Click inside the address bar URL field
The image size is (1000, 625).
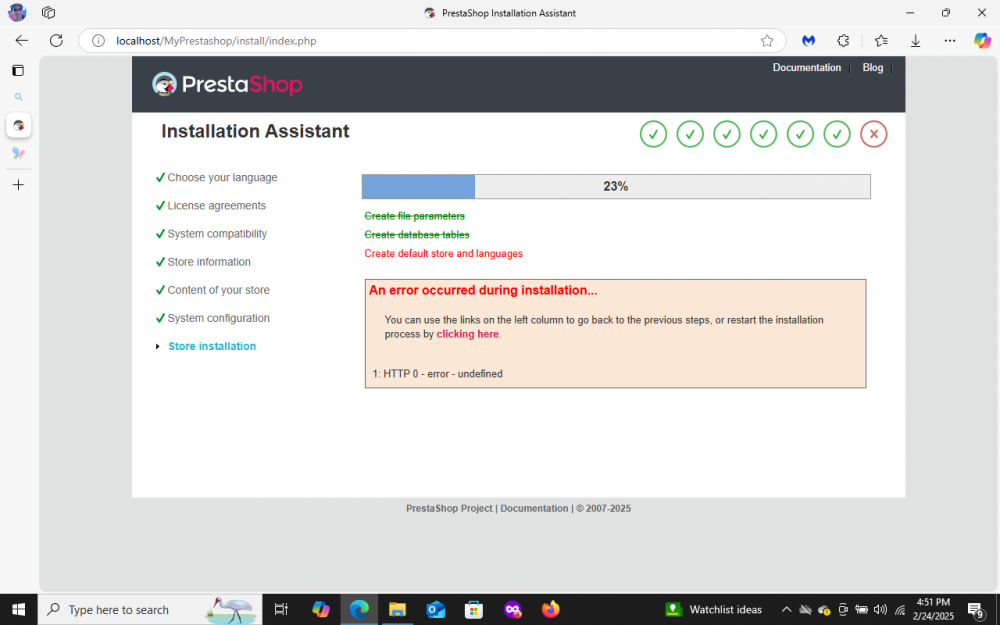(x=300, y=41)
